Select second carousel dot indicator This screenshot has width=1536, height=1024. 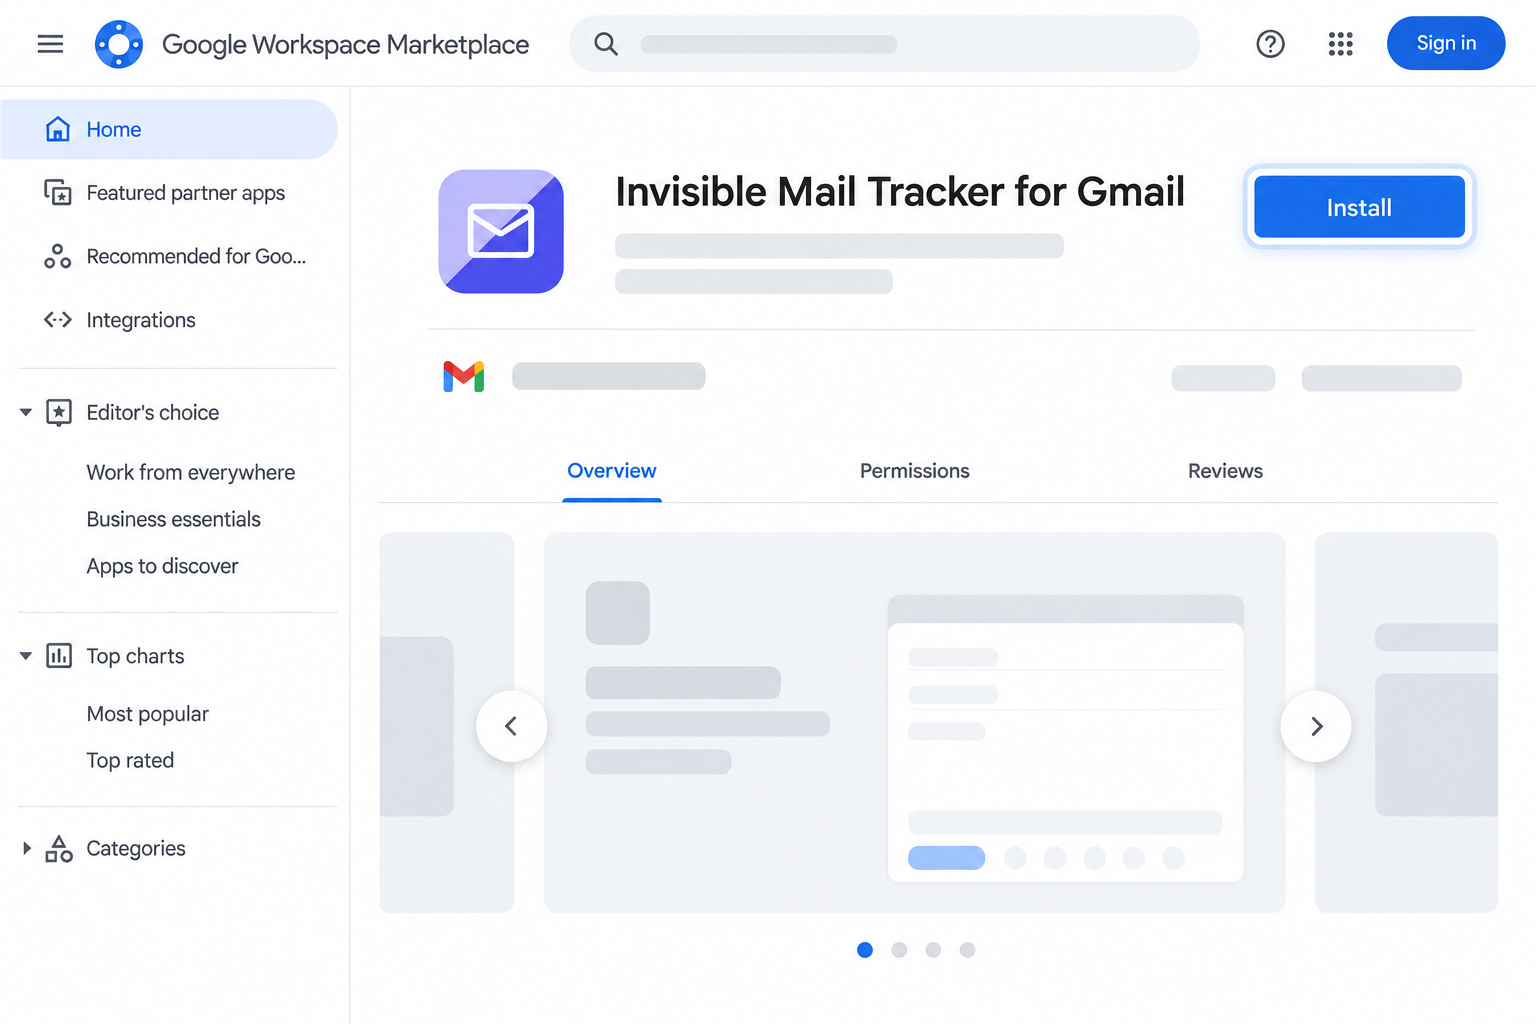pos(899,950)
